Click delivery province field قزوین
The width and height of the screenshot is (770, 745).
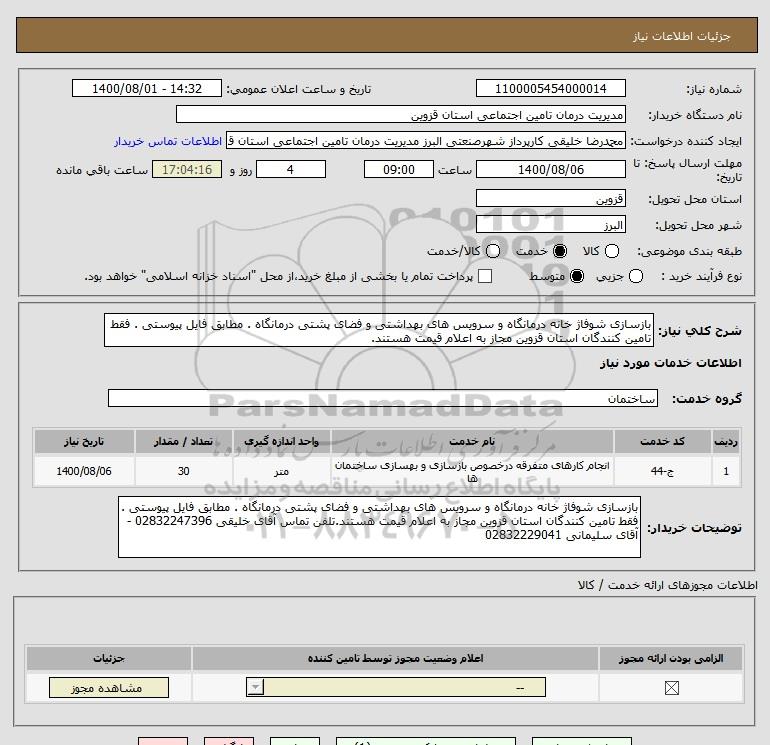pyautogui.click(x=550, y=199)
